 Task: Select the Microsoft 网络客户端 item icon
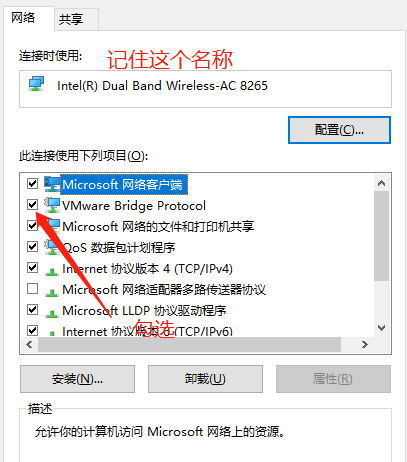pyautogui.click(x=52, y=184)
